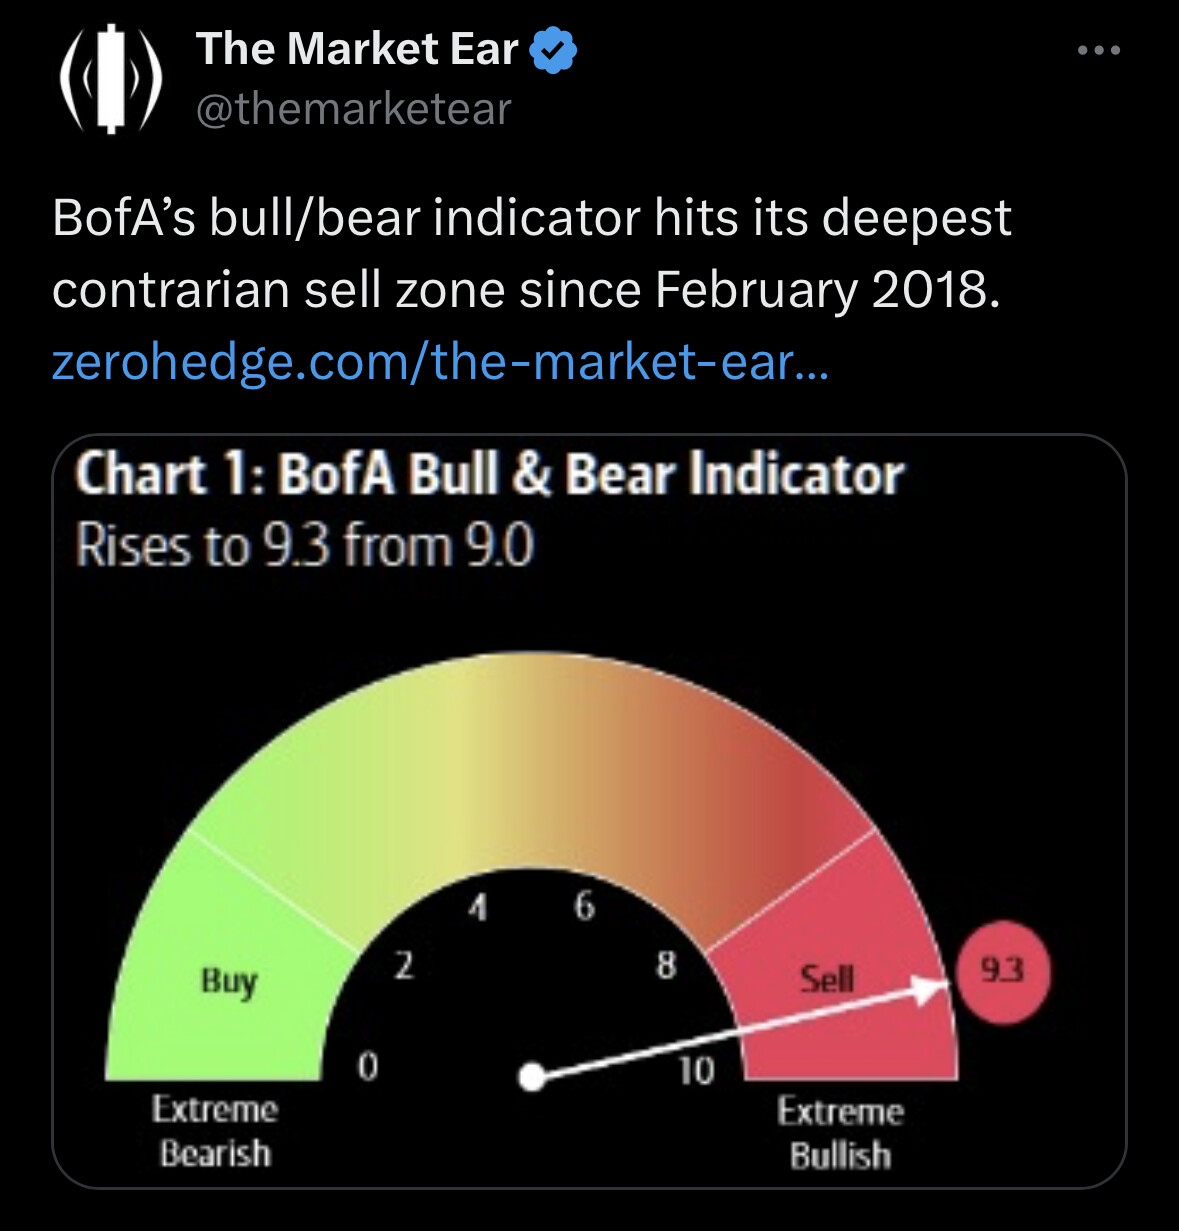Click the 'Rises to 9.3 from 9.0' subtitle
1179x1231 pixels.
305,547
